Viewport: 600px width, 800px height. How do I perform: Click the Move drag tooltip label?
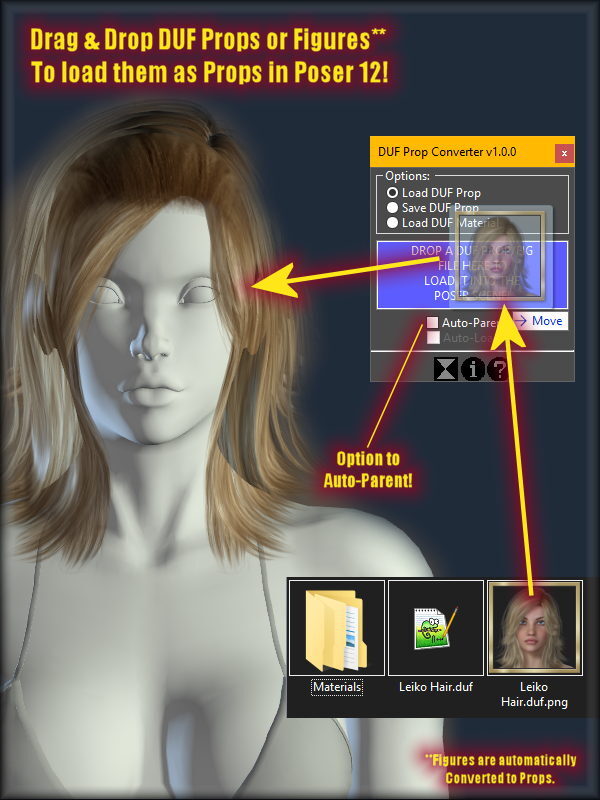point(540,321)
